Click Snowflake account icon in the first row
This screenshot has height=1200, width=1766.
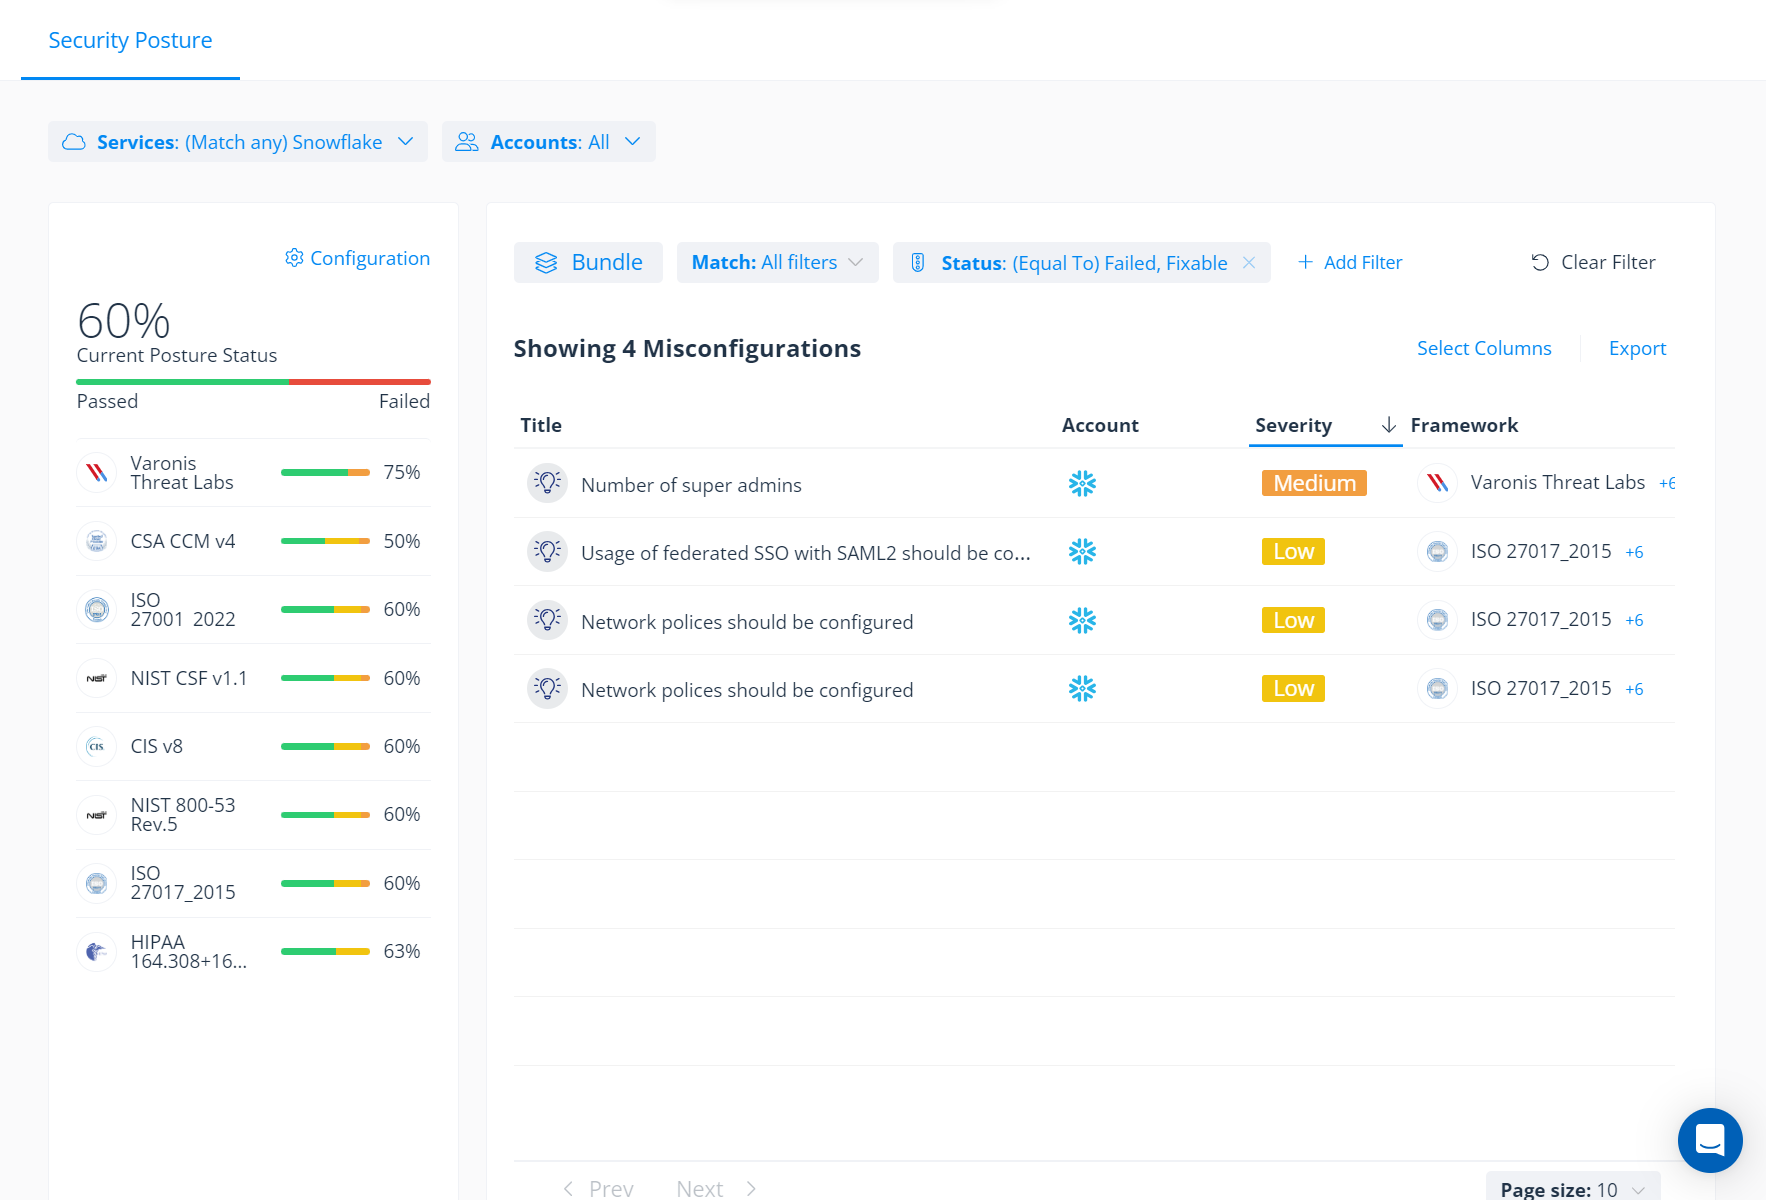1082,484
